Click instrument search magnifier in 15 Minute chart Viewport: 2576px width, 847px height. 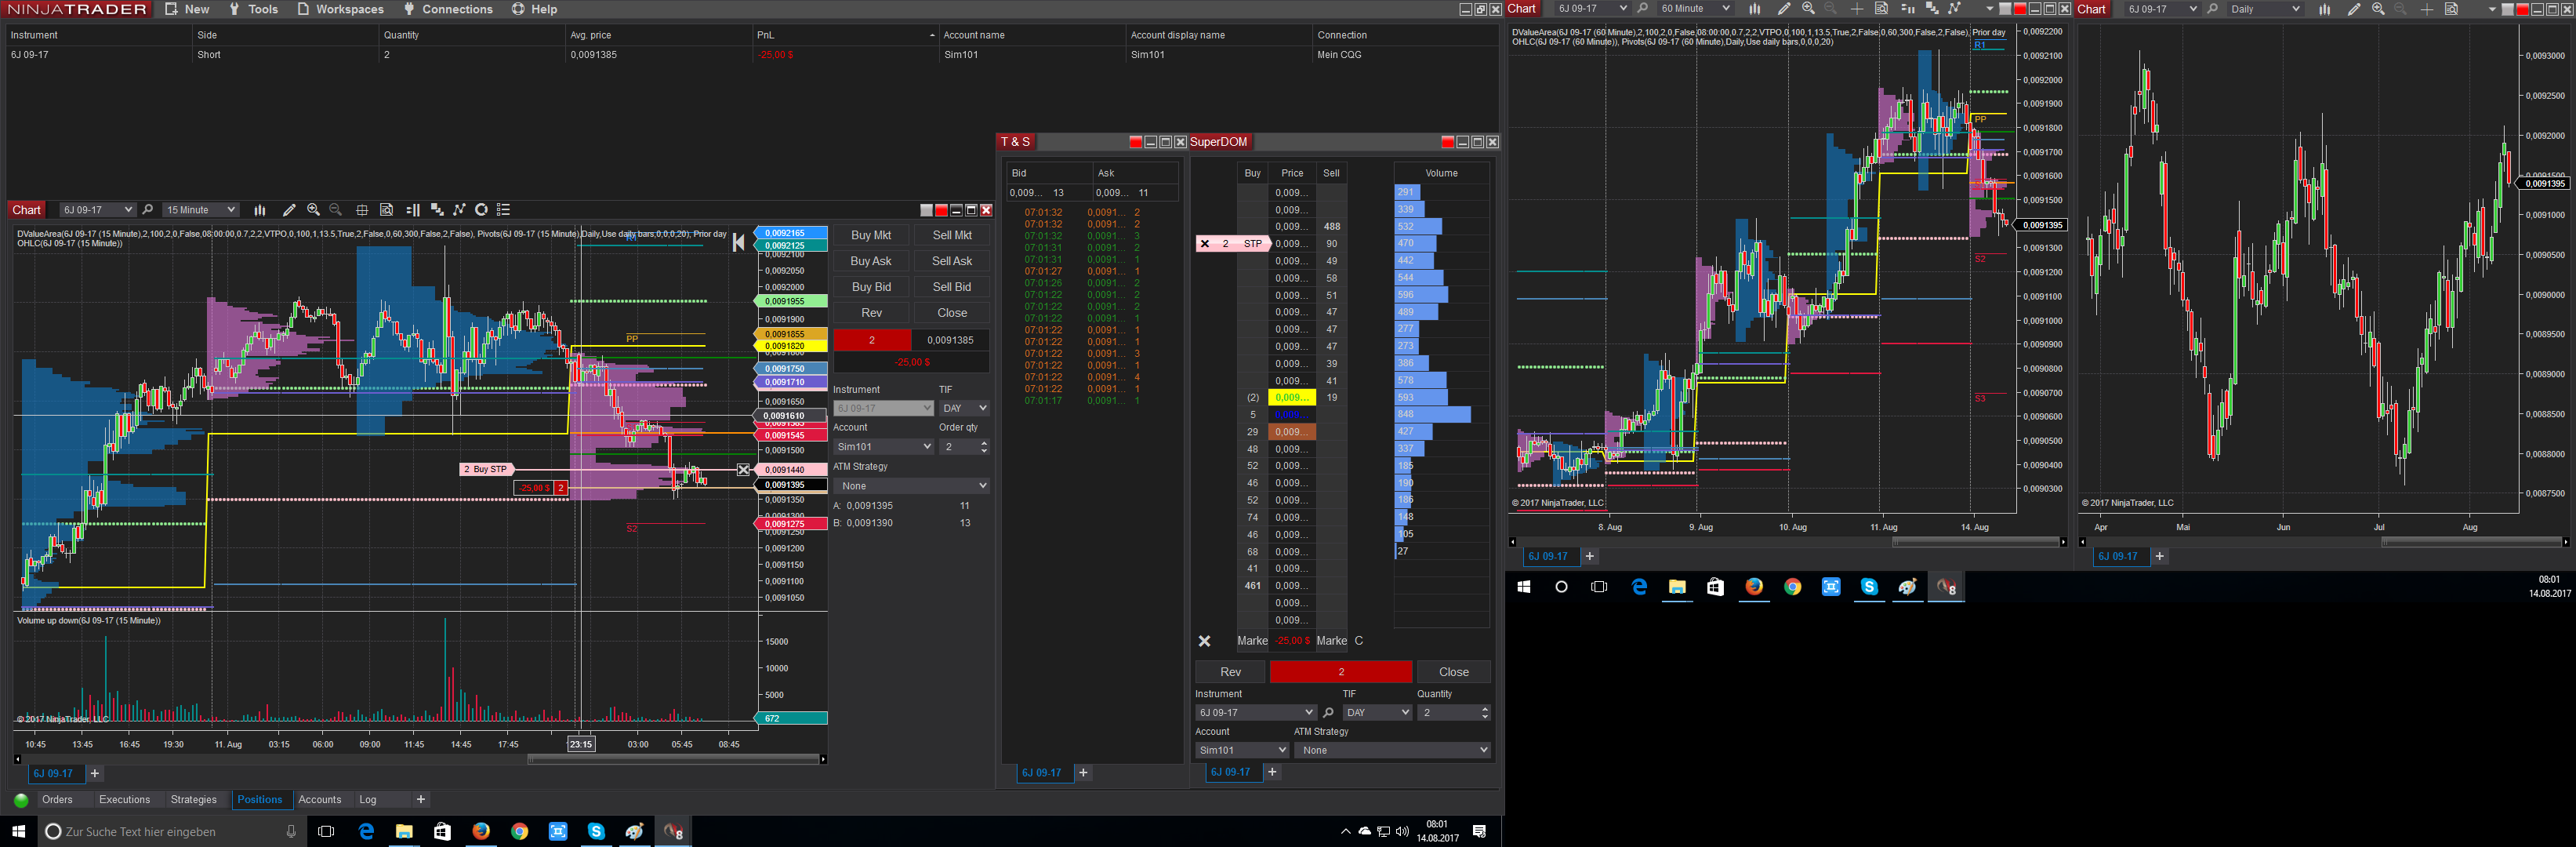[148, 210]
